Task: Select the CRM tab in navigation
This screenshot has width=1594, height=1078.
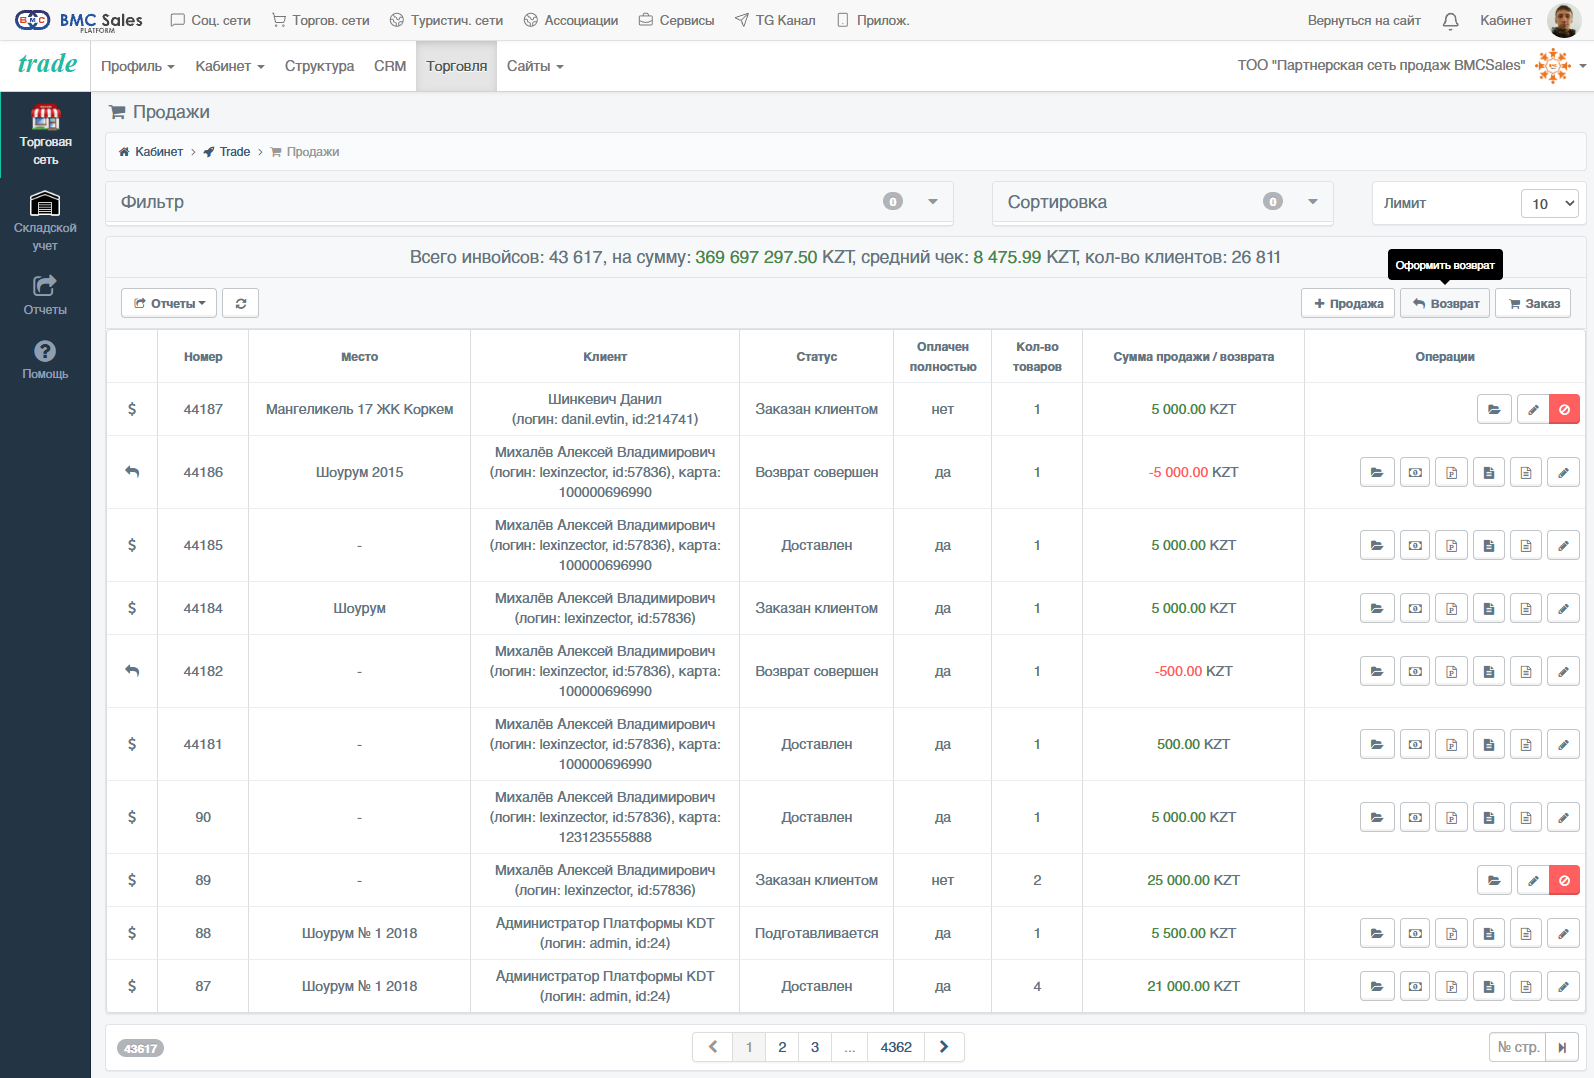Action: (x=390, y=66)
